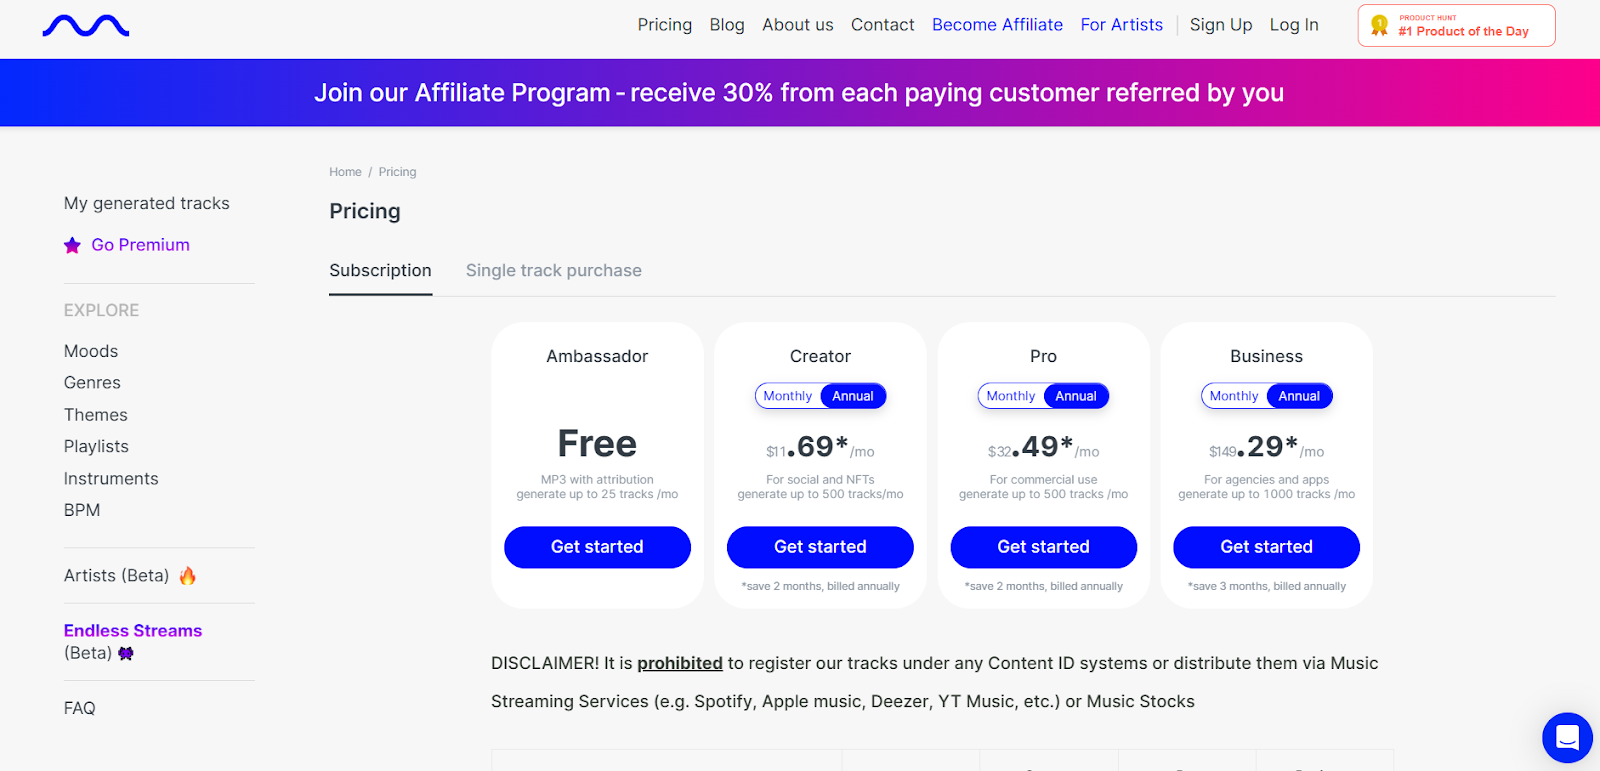Click the Home breadcrumb link

pos(345,172)
